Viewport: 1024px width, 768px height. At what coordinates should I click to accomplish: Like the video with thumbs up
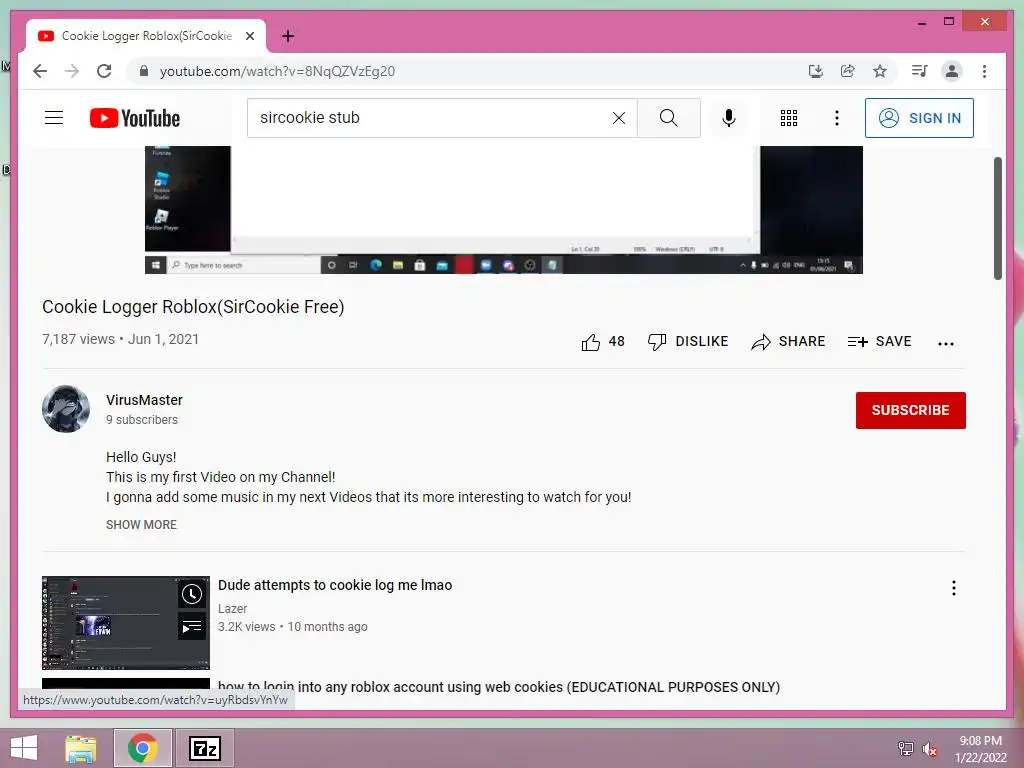coord(603,342)
